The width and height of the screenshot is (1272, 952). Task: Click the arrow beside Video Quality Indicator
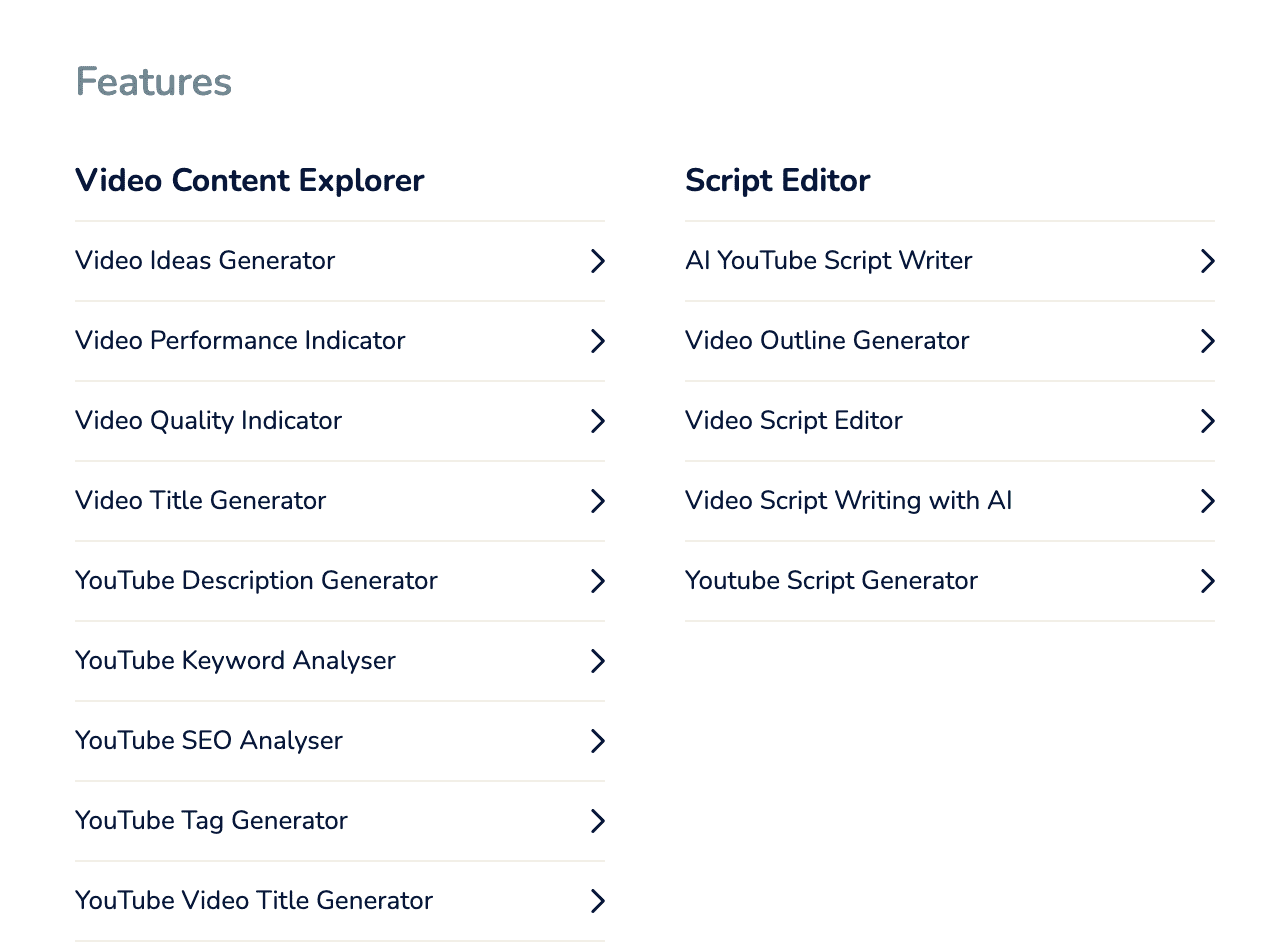(x=597, y=421)
